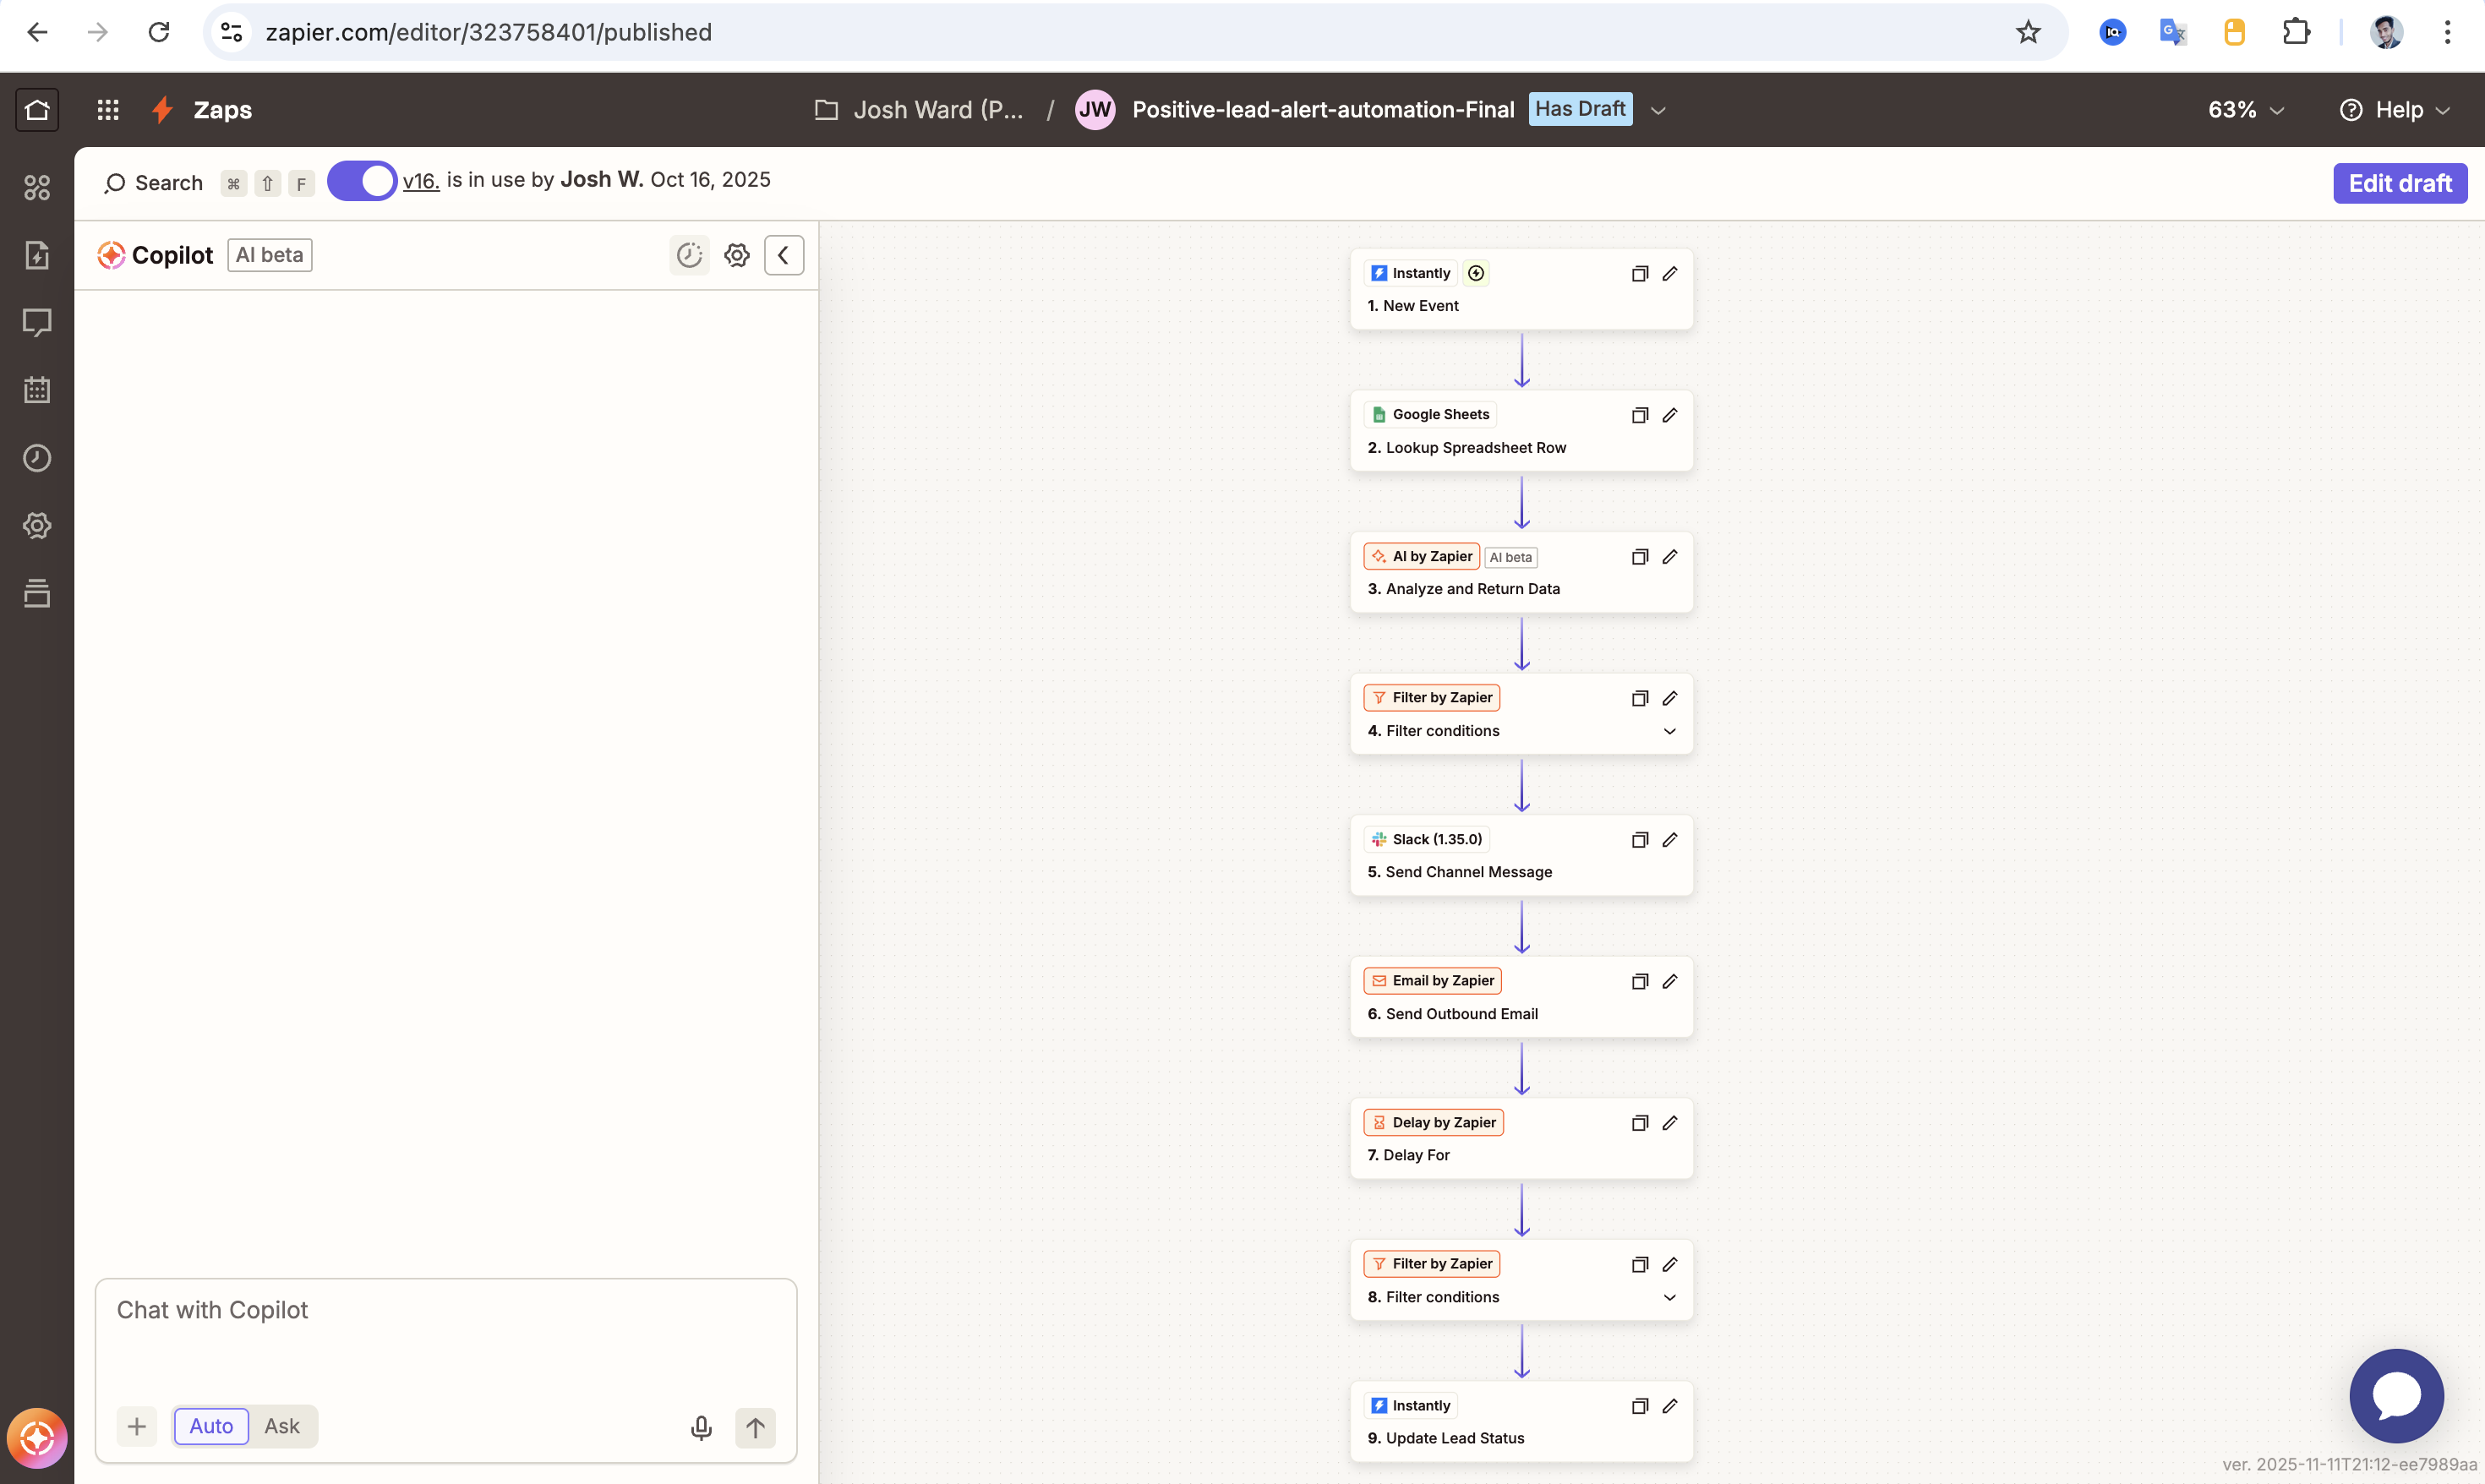Select the Instantly 1. New Event step card
This screenshot has width=2485, height=1484.
pos(1521,289)
